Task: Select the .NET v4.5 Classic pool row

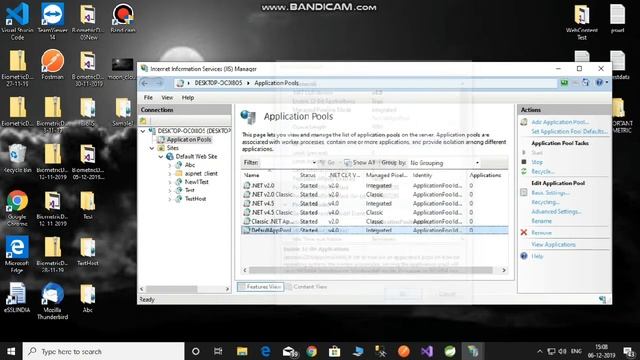Action: coord(375,212)
